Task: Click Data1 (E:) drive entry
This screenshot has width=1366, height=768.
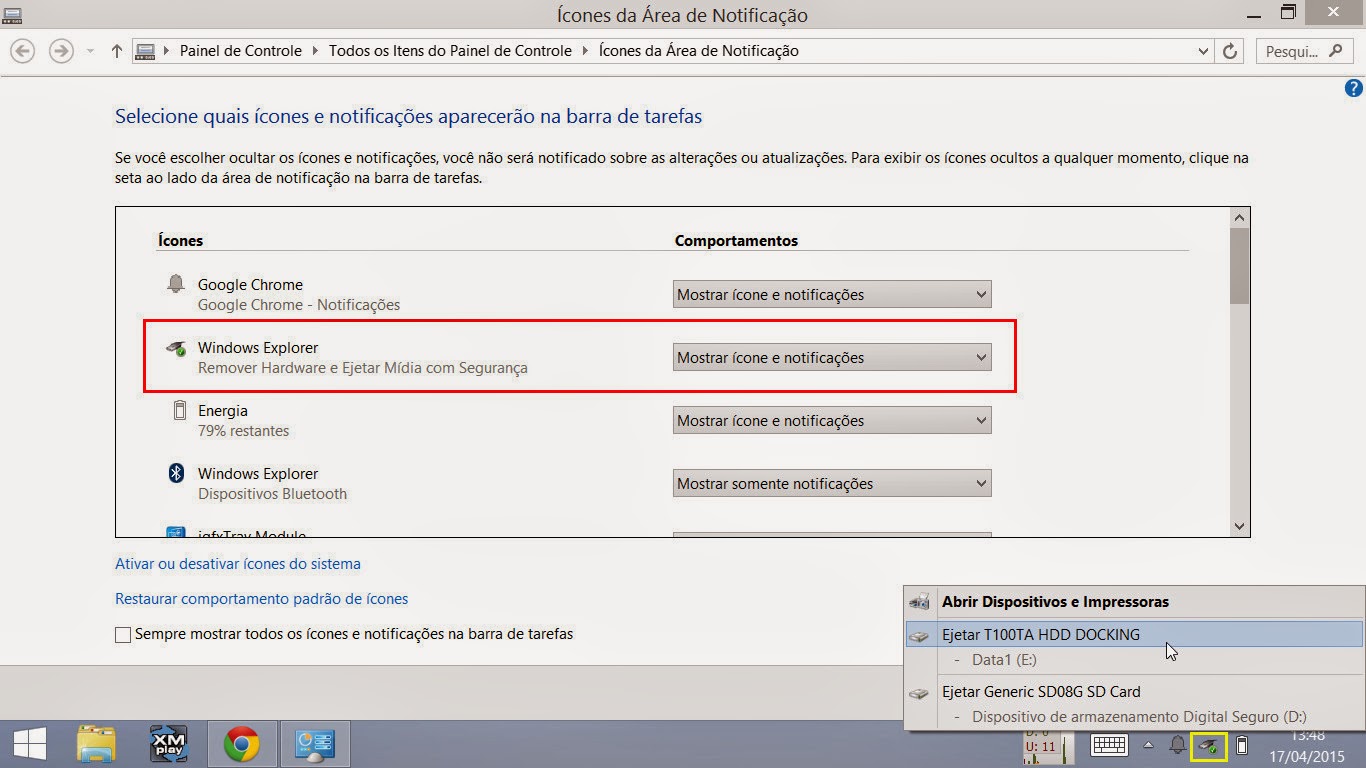Action: 1004,660
